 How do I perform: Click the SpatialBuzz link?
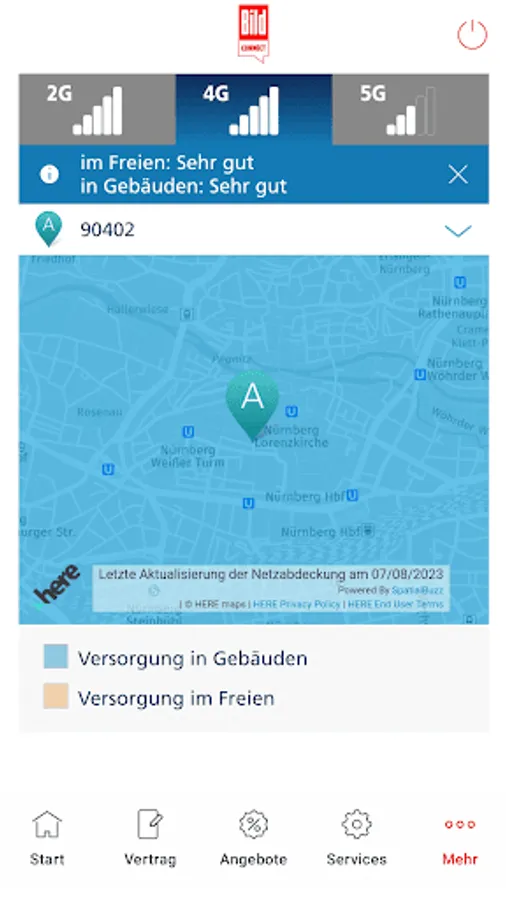pyautogui.click(x=417, y=590)
